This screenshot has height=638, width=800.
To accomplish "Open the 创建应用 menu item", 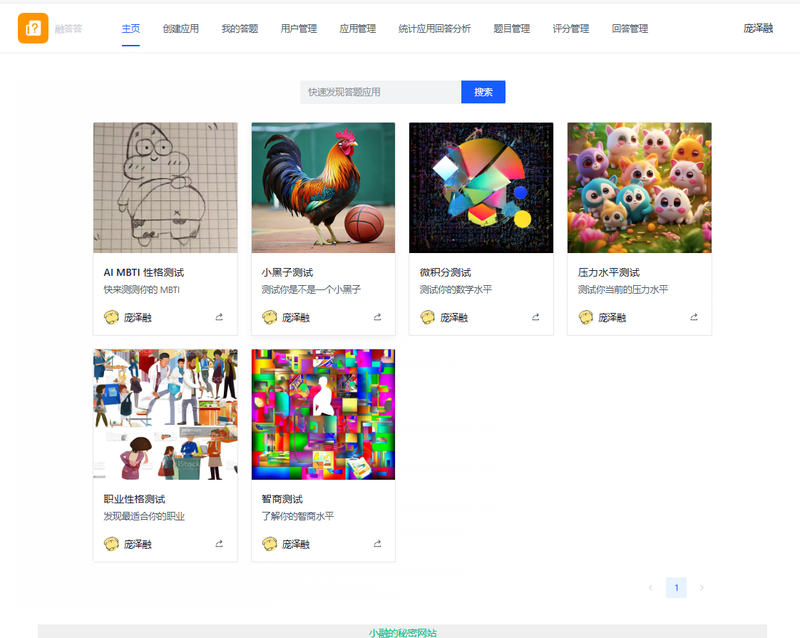I will [x=181, y=29].
